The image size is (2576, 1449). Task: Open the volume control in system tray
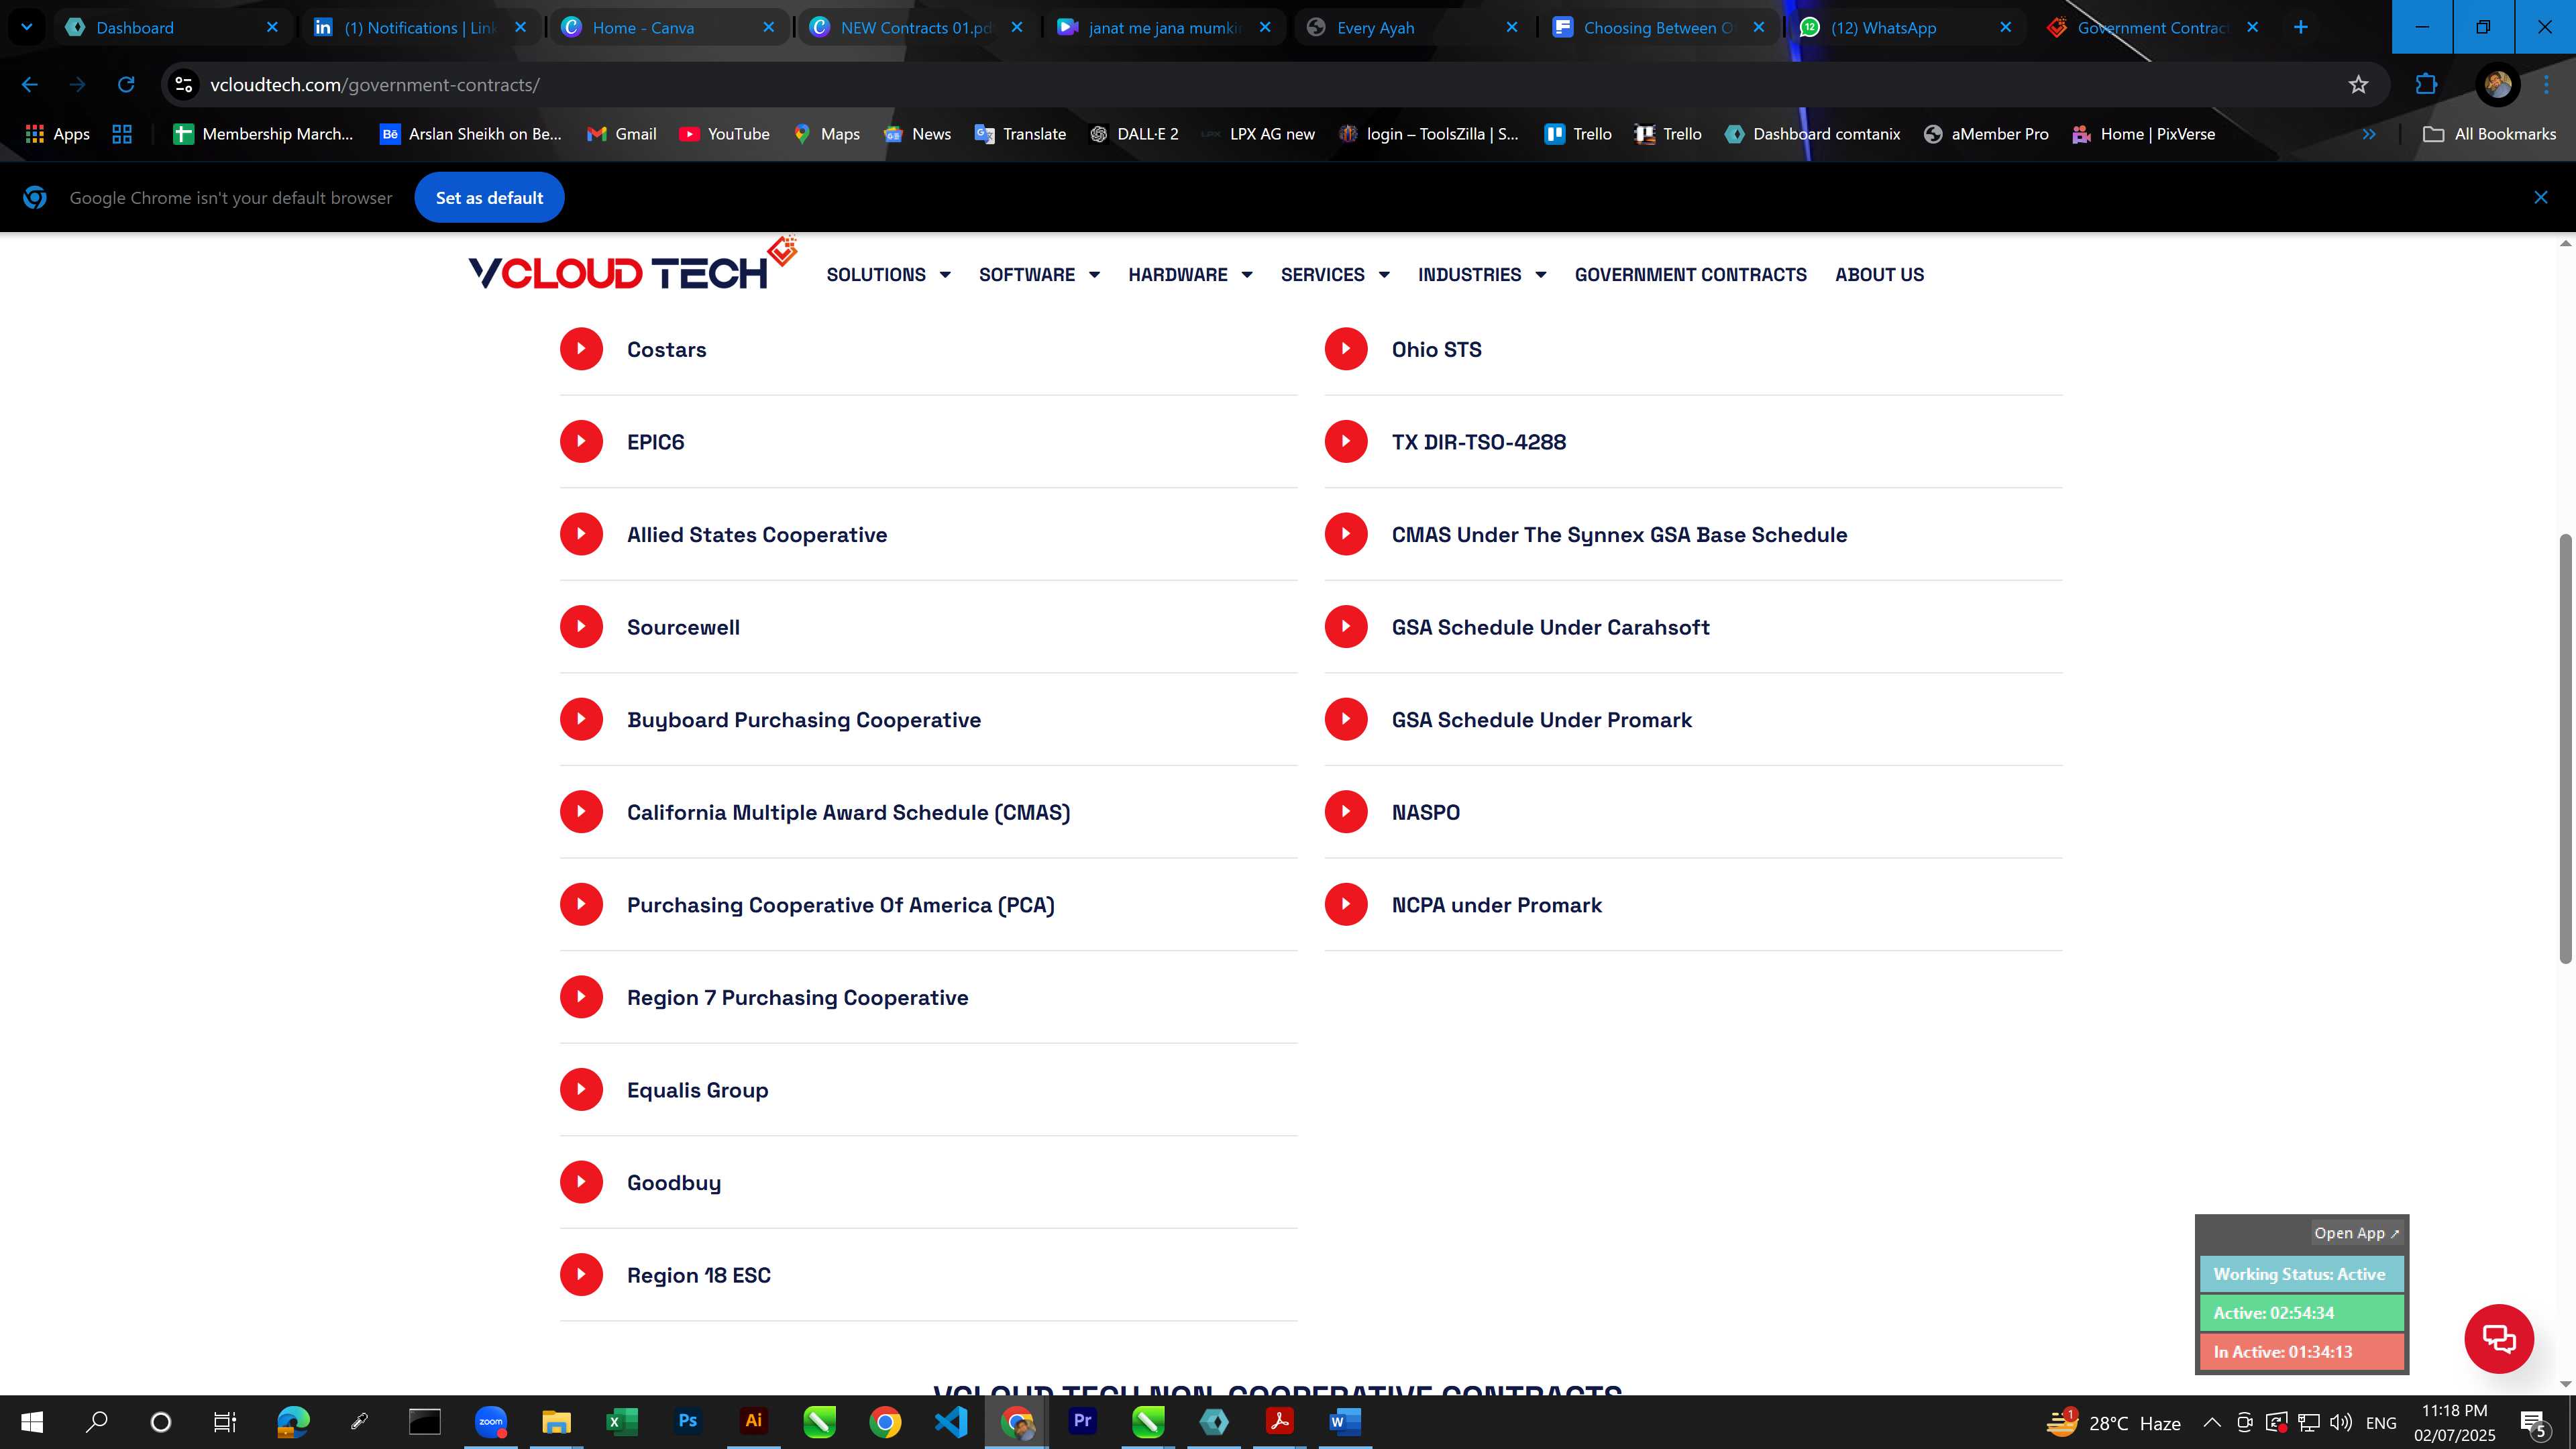point(2340,1422)
